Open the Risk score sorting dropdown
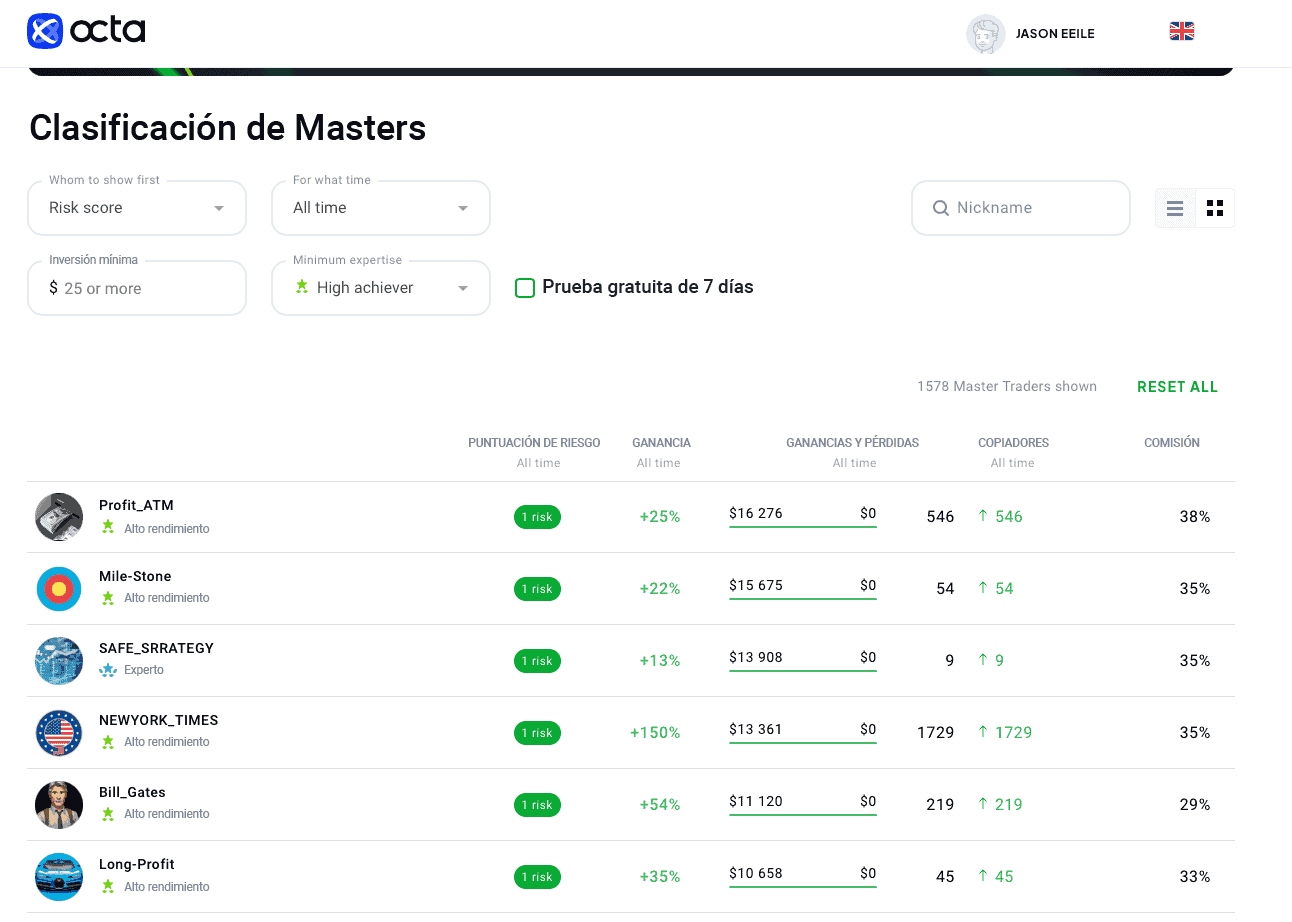Screen dimensions: 1292x922 (137, 208)
